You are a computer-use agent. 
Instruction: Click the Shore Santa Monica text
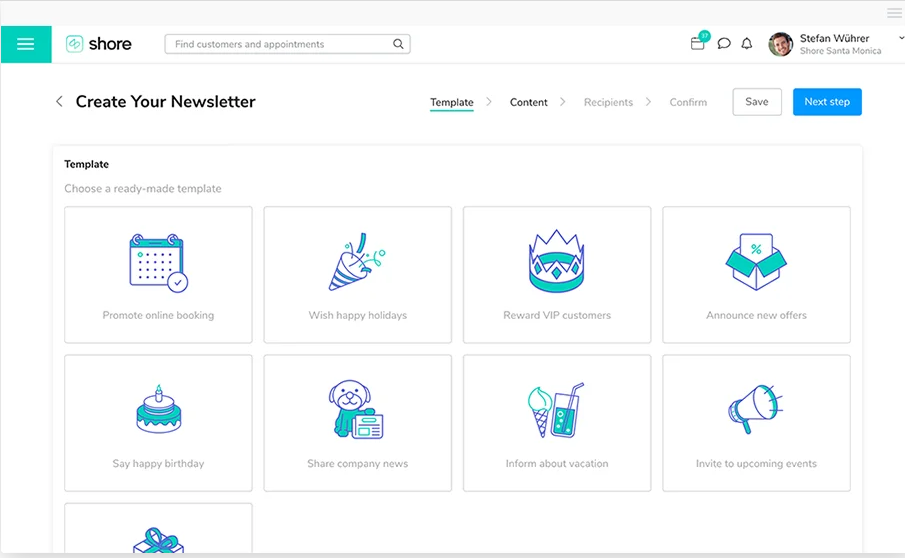pos(840,51)
